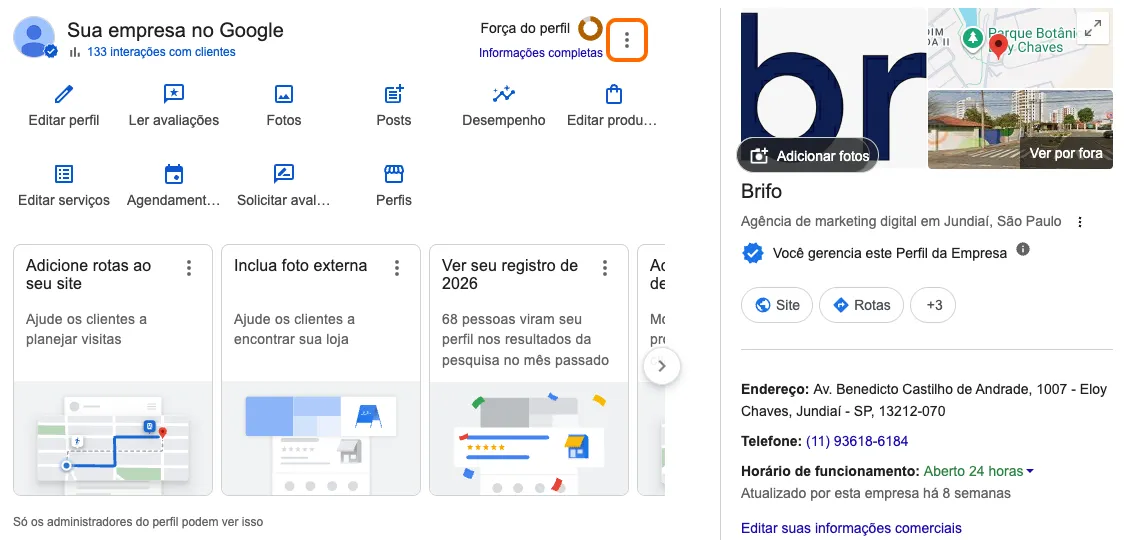This screenshot has height=540, width=1130.
Task: Click 'Só os administradores do perfil' note
Action: pos(138,521)
